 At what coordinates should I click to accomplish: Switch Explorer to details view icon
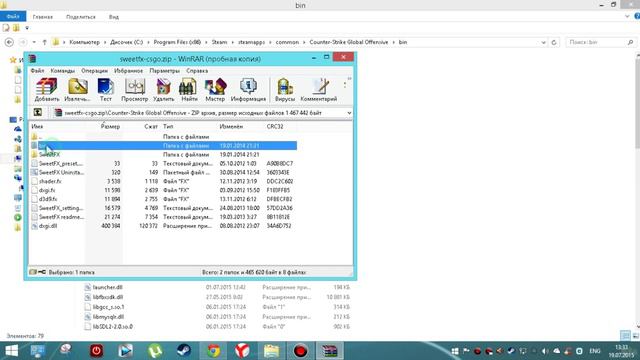click(x=625, y=336)
